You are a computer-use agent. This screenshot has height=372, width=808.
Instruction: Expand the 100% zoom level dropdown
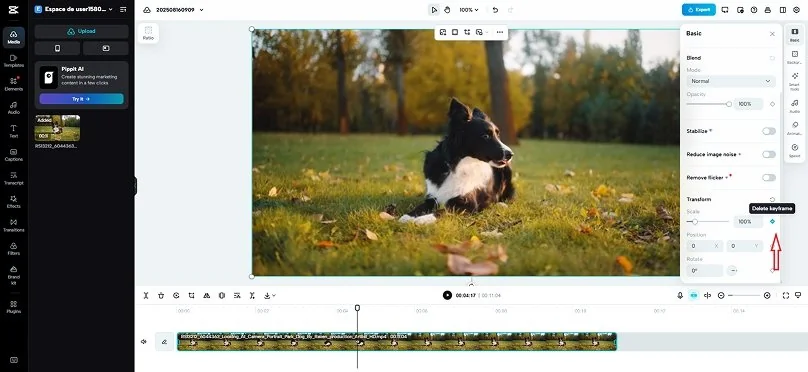(x=468, y=10)
